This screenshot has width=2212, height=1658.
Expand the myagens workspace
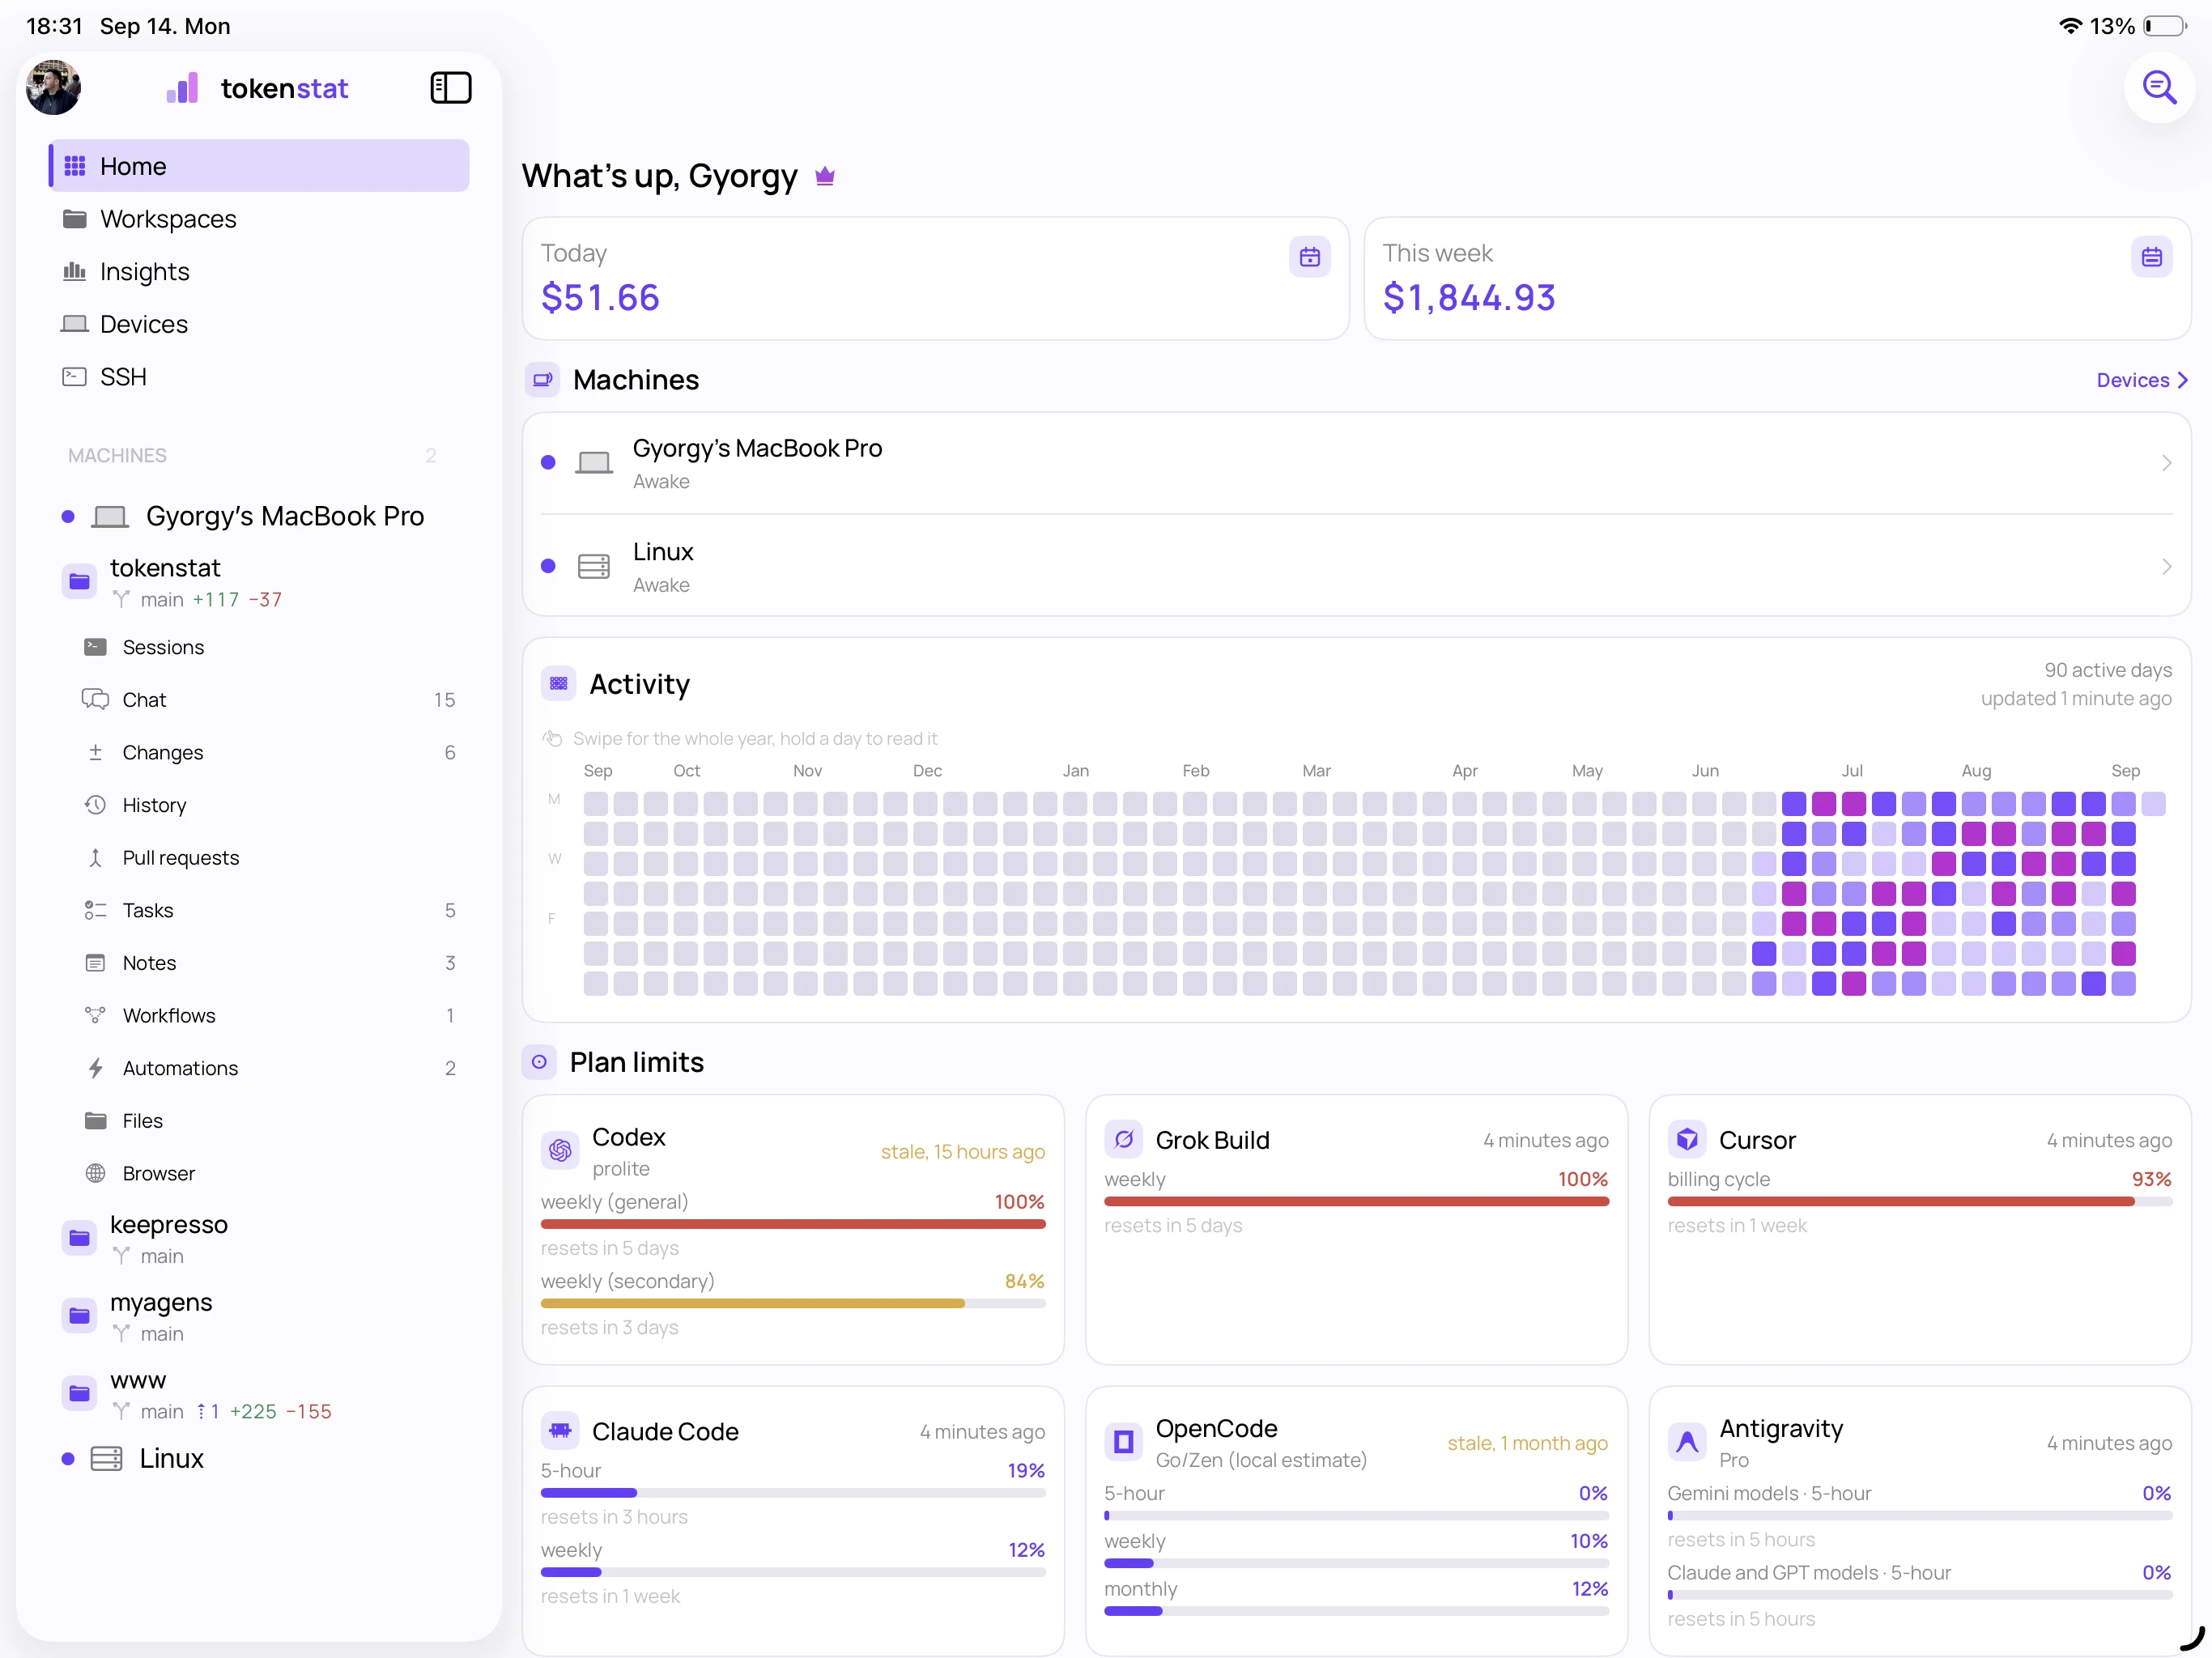coord(259,1316)
